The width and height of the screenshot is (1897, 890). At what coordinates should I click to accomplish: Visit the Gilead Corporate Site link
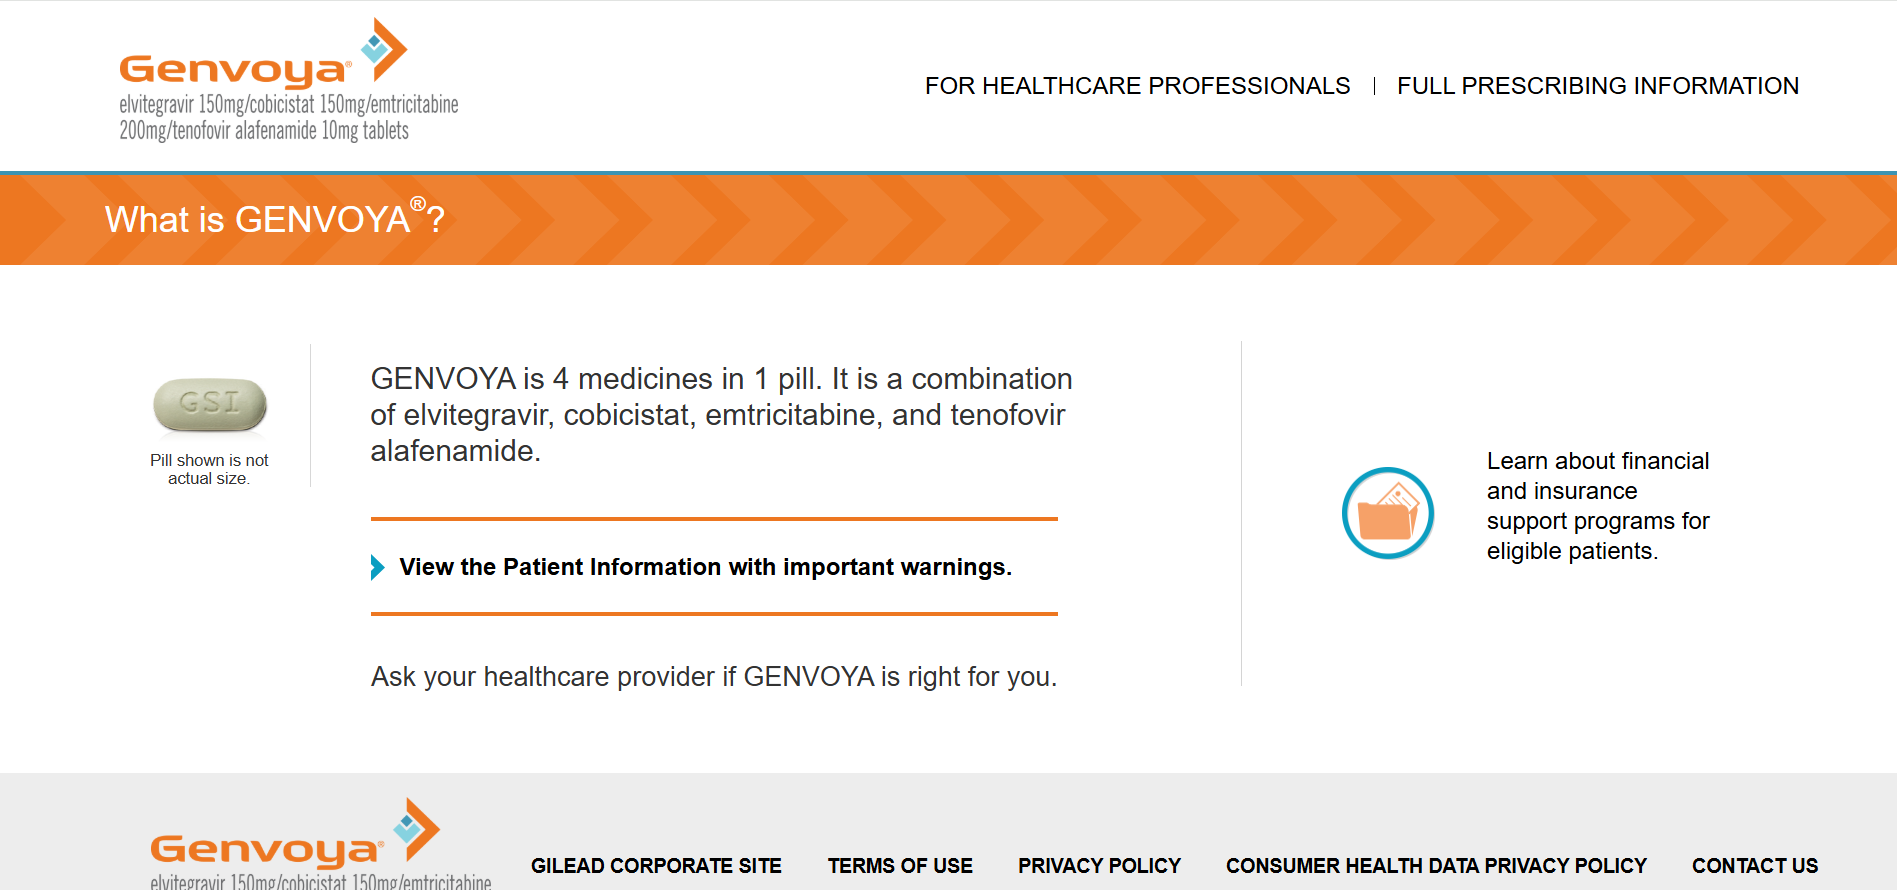656,866
